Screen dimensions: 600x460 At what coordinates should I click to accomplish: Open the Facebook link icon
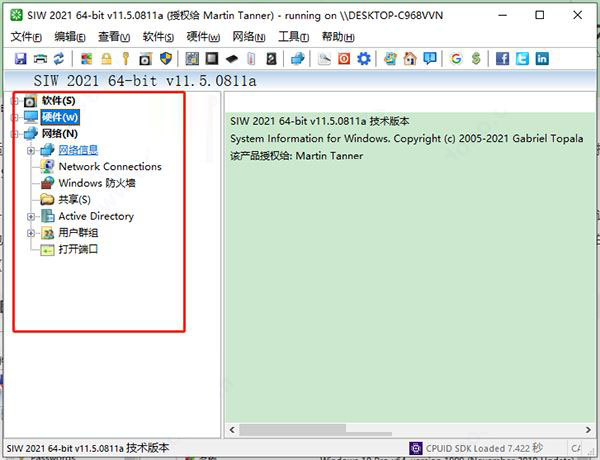(x=502, y=59)
